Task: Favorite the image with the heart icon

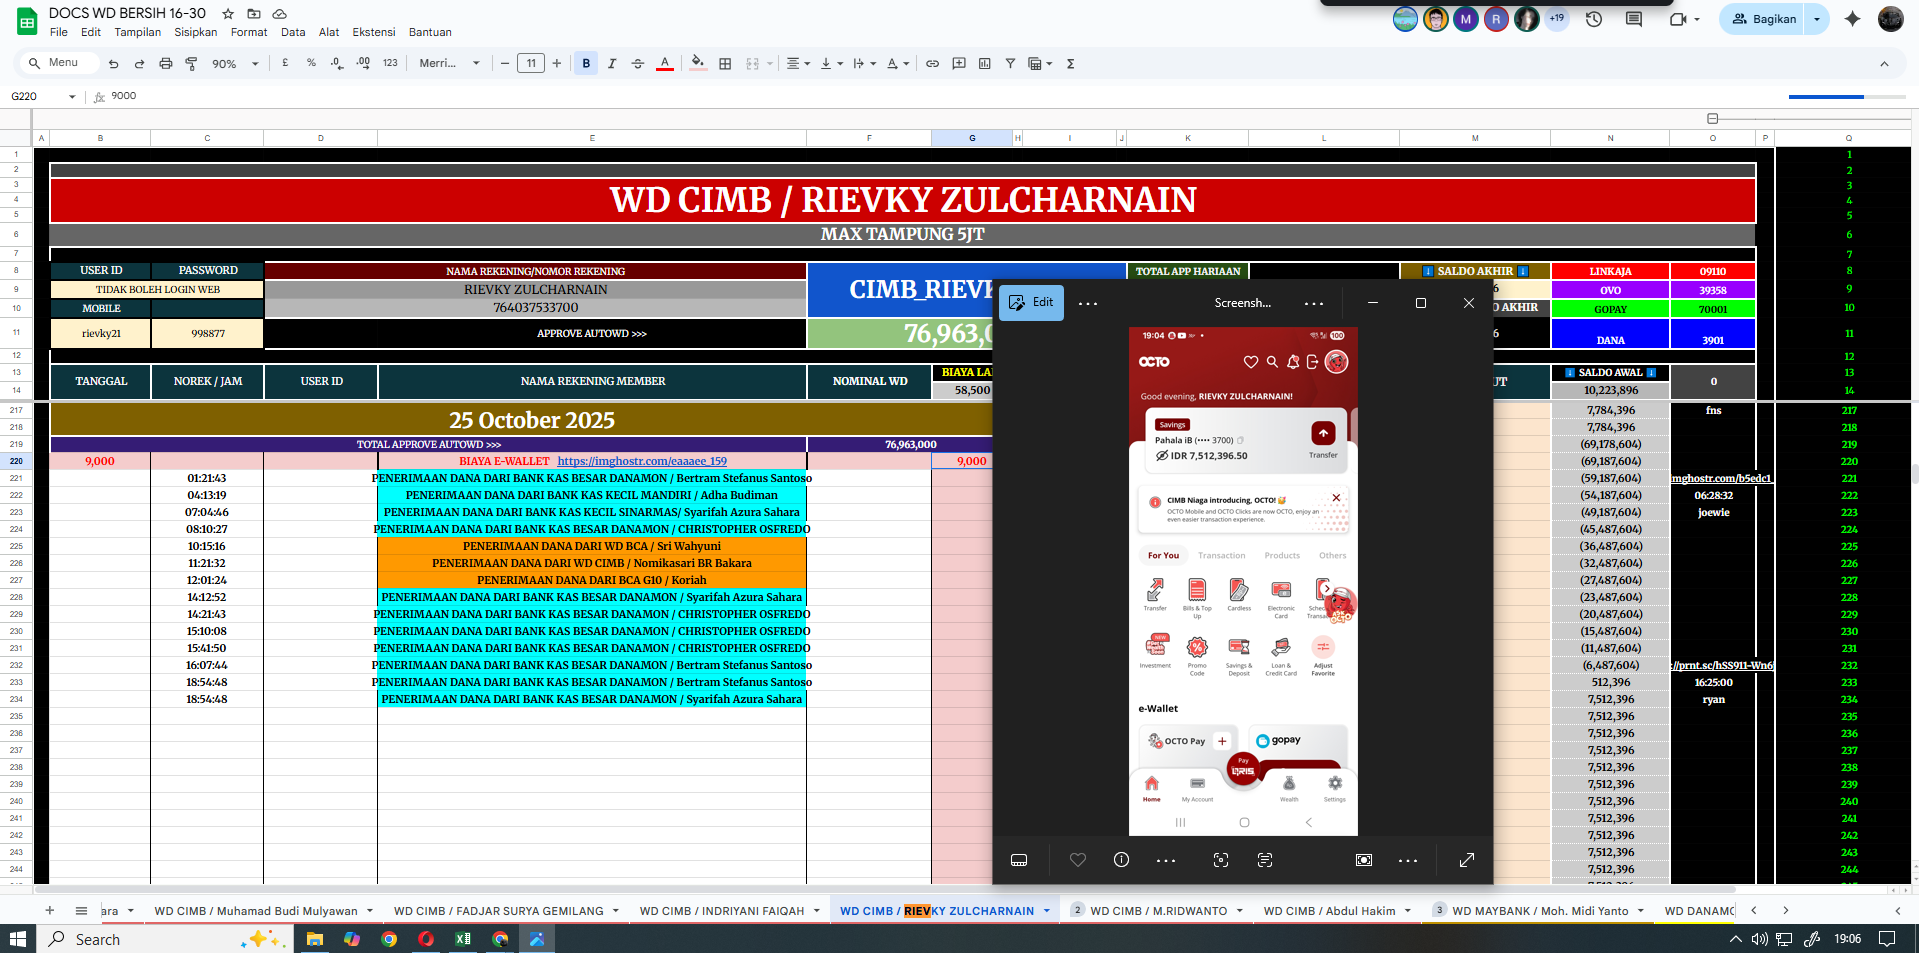Action: click(x=1078, y=860)
